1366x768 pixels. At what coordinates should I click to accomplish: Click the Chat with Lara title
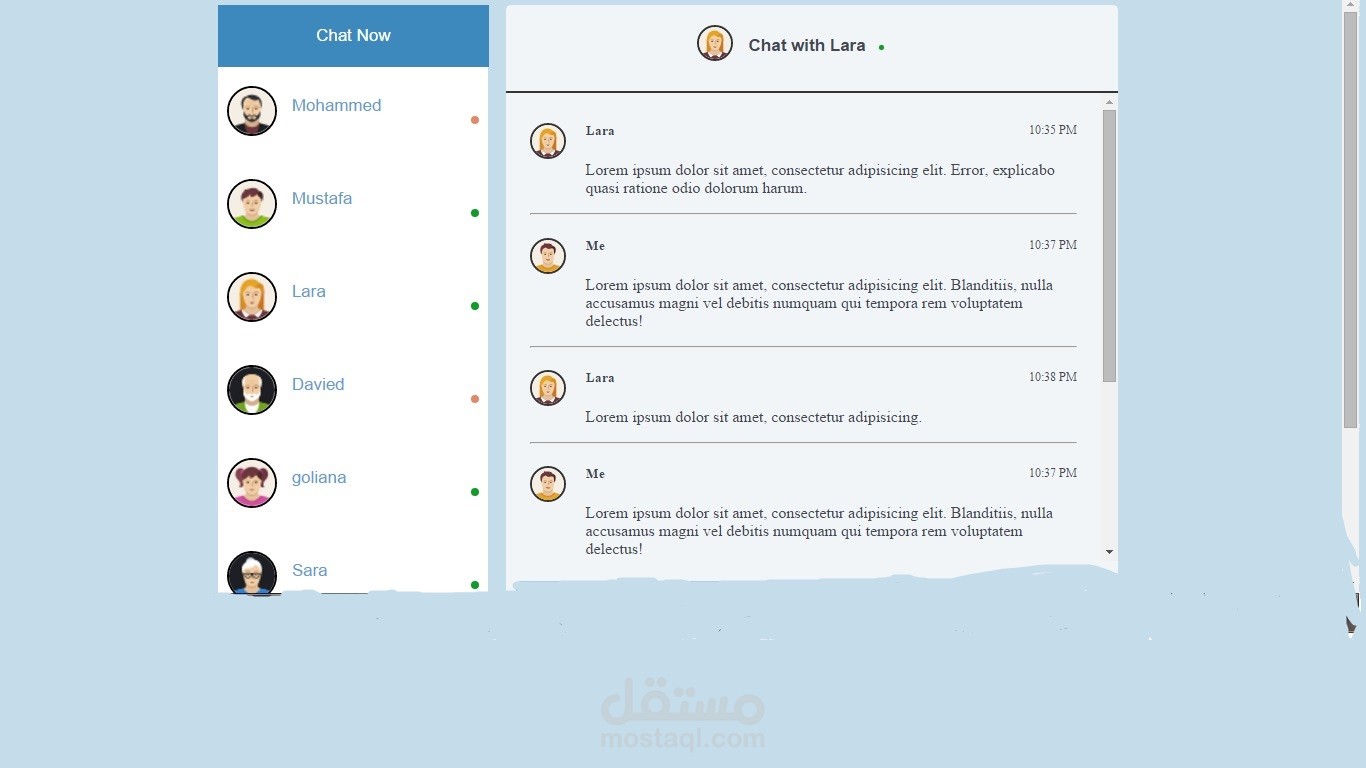pyautogui.click(x=806, y=45)
